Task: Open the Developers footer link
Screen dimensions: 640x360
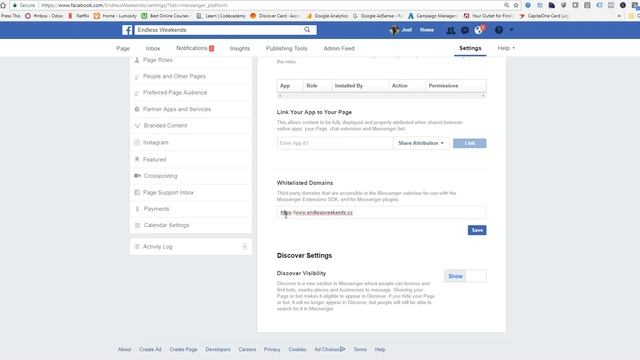Action: coord(218,349)
